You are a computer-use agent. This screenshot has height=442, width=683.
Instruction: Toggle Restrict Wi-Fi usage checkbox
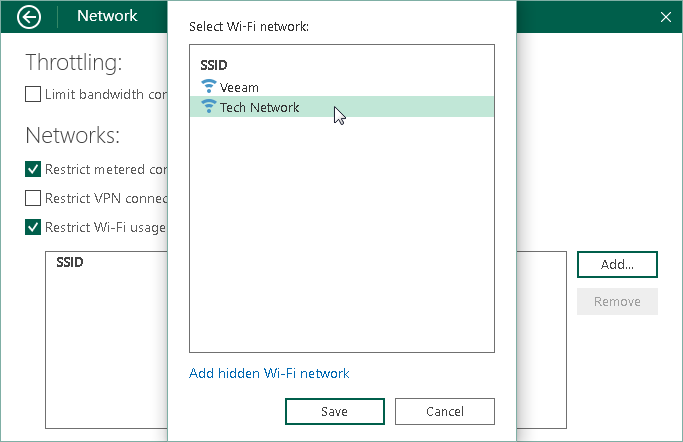click(33, 227)
